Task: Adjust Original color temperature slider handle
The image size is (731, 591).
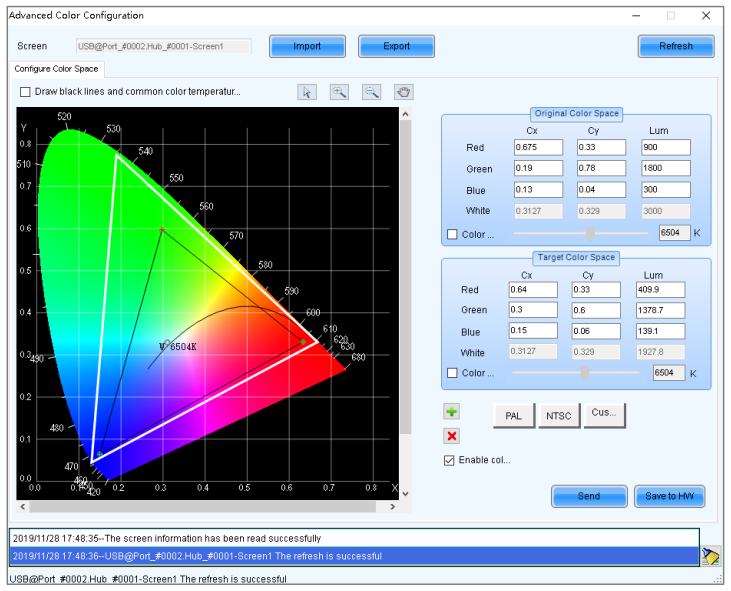Action: (591, 234)
